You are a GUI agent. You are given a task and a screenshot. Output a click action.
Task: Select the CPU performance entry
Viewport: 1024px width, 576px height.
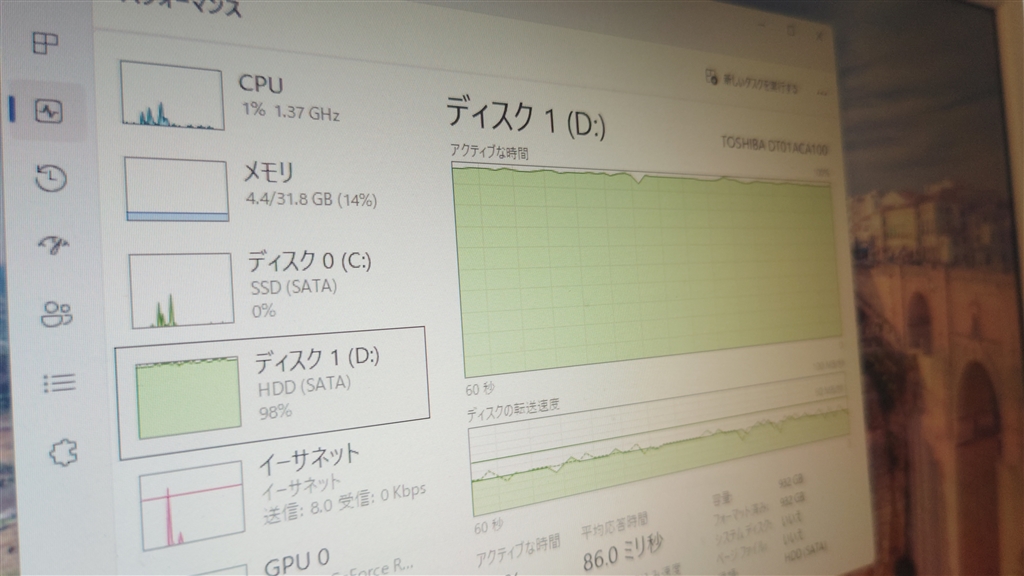(x=271, y=97)
